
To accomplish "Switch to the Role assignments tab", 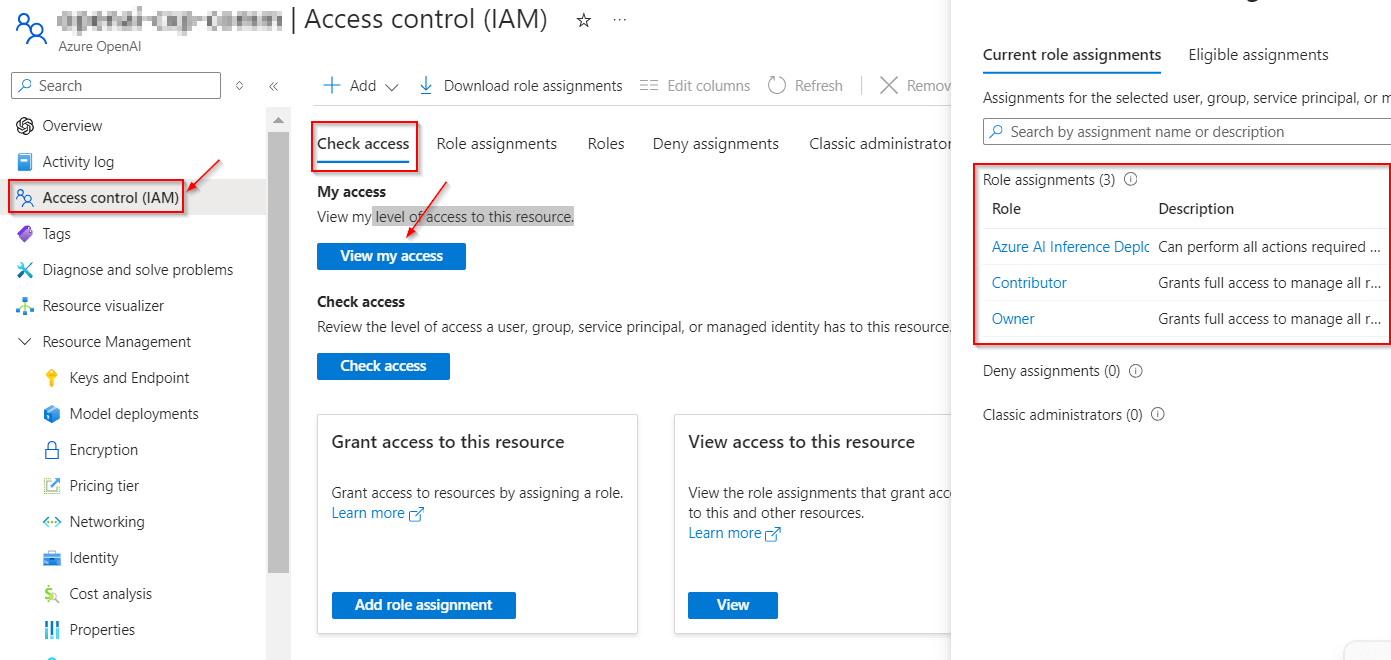I will (x=497, y=144).
